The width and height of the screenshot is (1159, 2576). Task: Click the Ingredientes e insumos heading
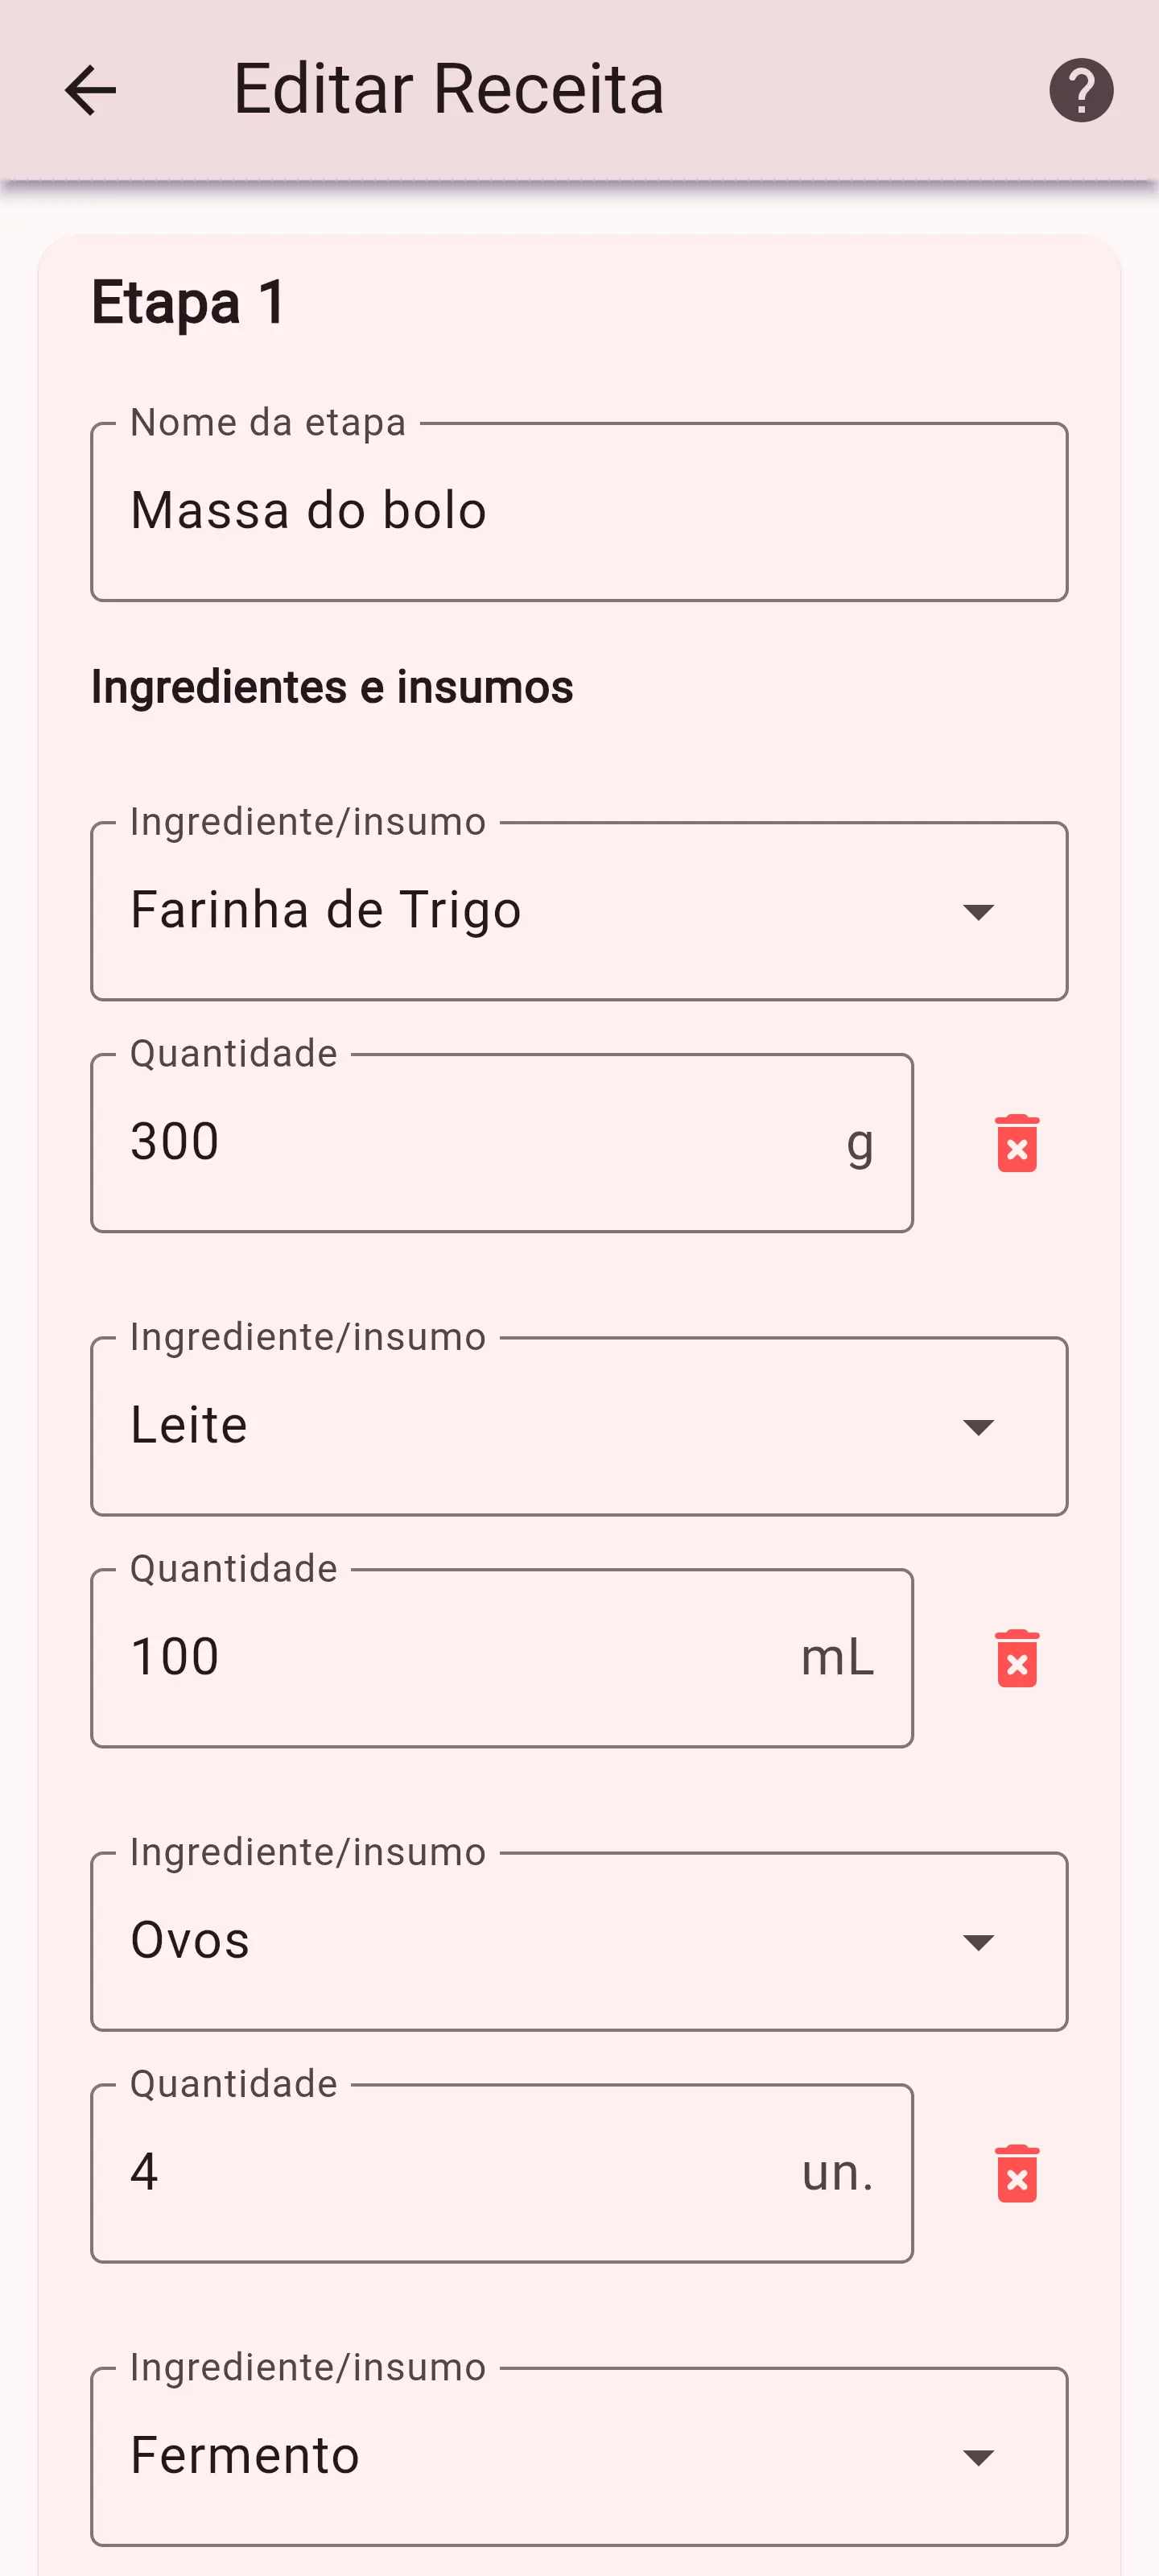(x=332, y=687)
